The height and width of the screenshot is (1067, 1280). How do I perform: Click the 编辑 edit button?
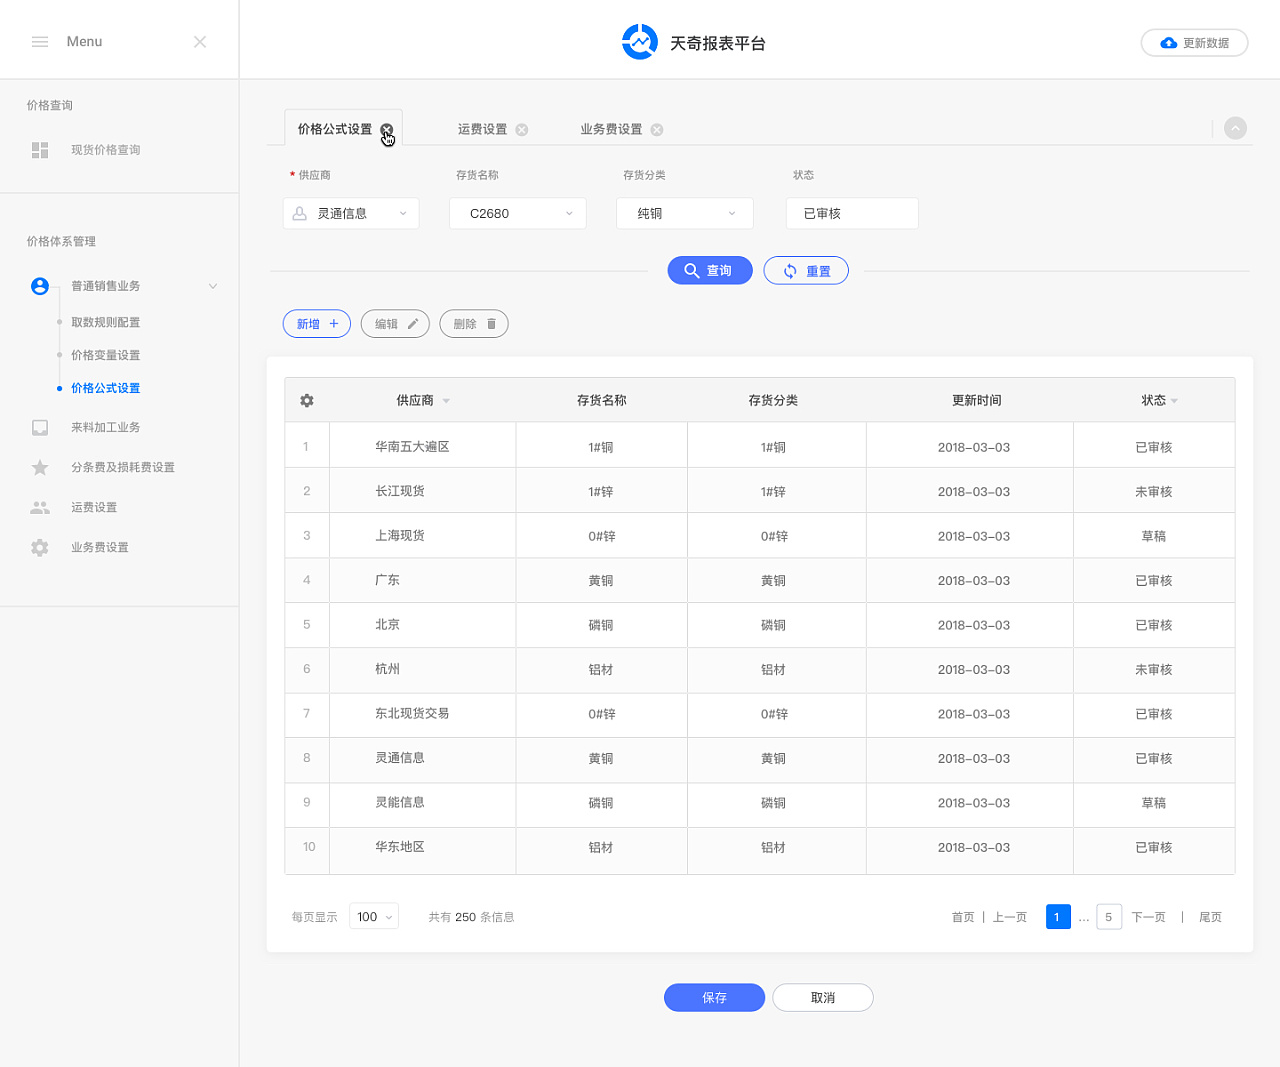[395, 324]
